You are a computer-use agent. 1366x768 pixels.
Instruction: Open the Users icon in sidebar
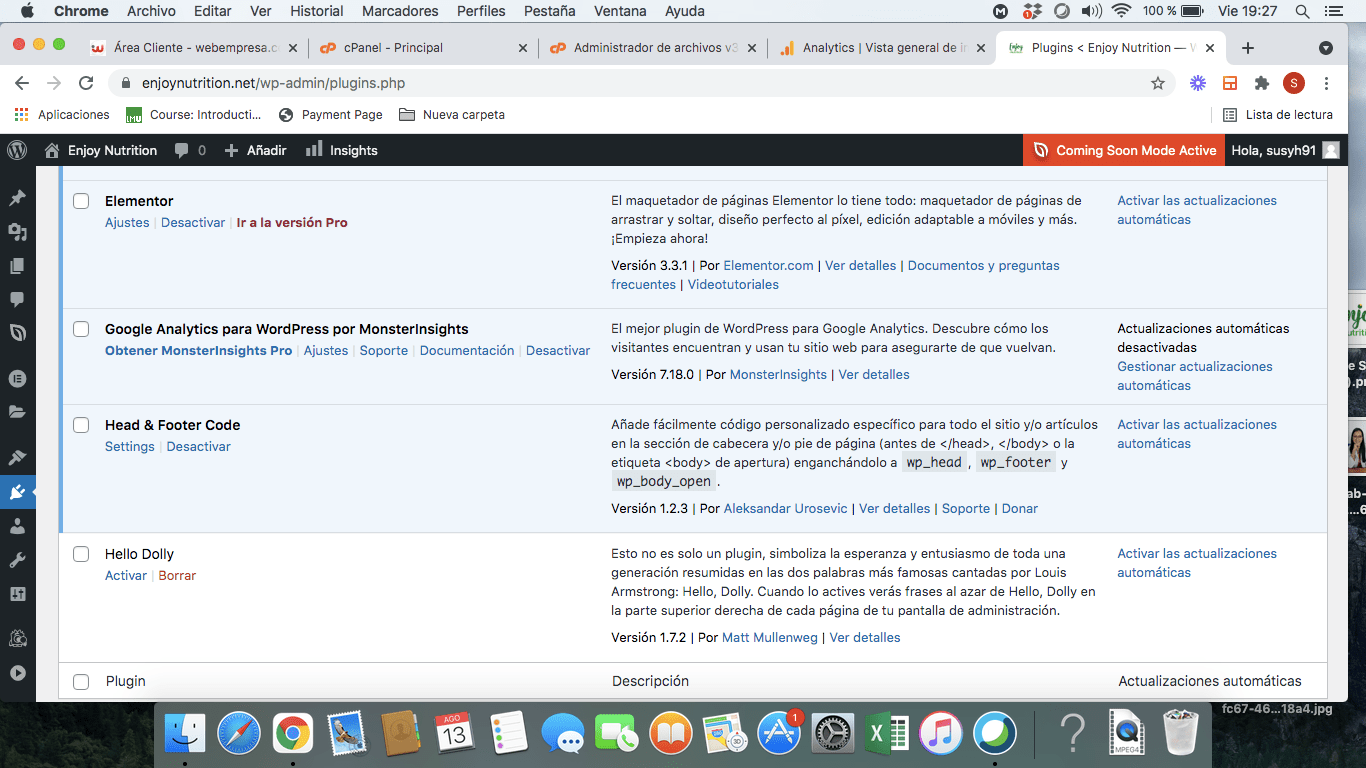pyautogui.click(x=17, y=526)
